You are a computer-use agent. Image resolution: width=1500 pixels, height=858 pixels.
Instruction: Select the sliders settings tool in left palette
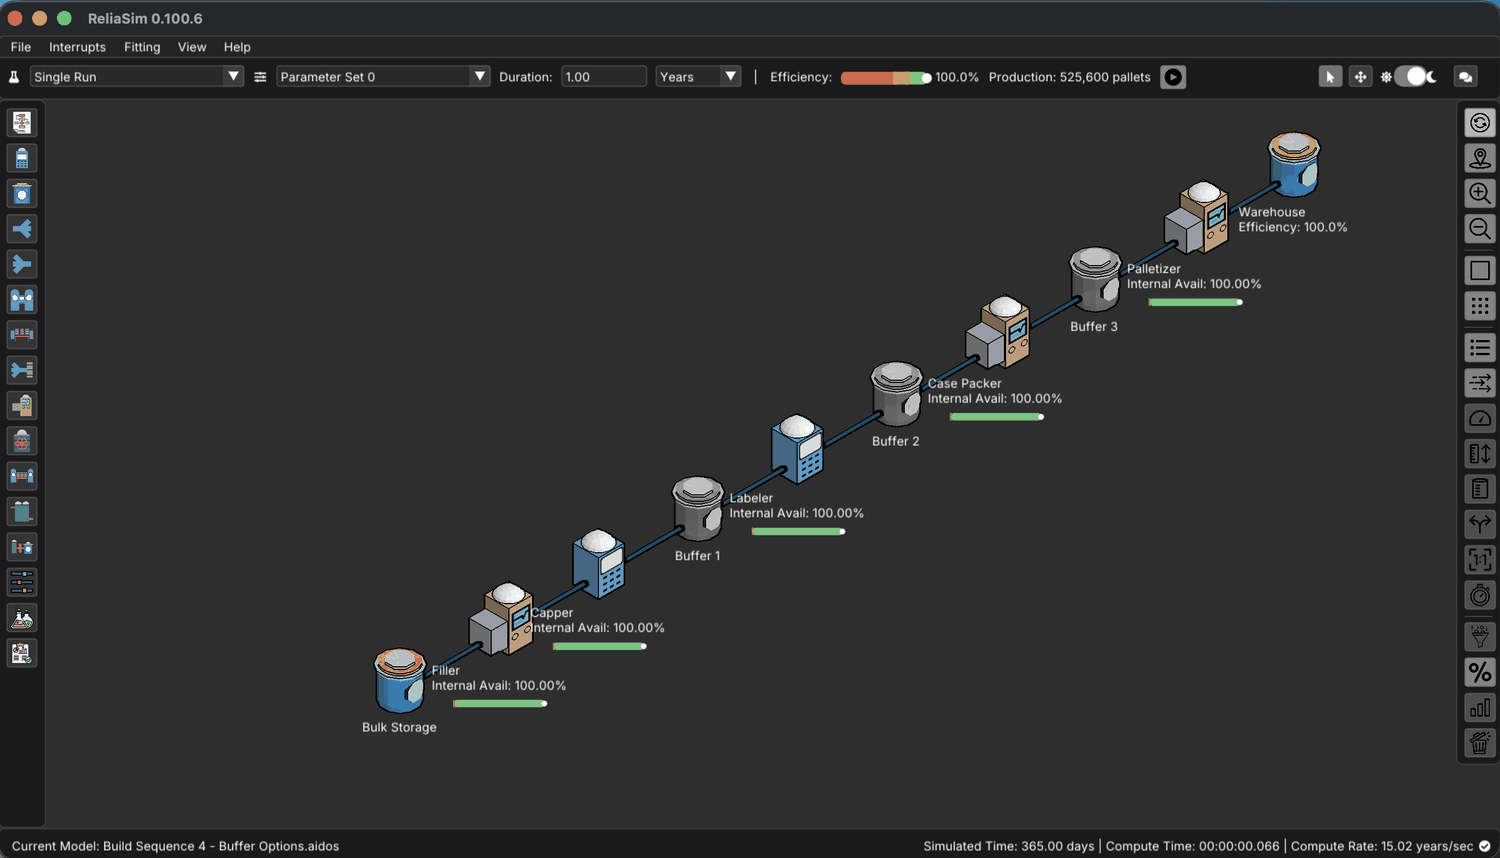click(x=22, y=582)
